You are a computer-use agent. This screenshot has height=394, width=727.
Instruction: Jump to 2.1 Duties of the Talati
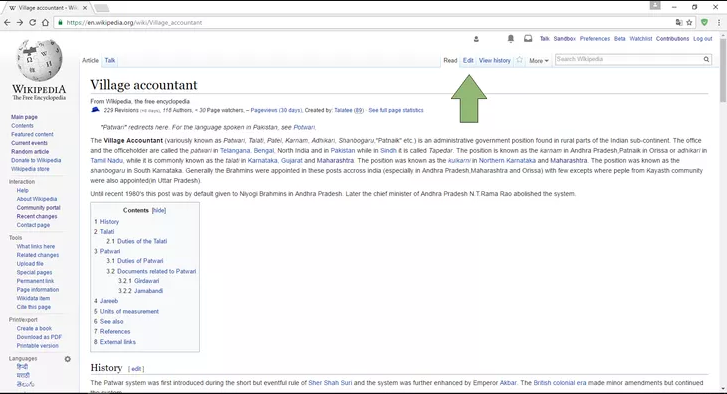click(x=136, y=241)
